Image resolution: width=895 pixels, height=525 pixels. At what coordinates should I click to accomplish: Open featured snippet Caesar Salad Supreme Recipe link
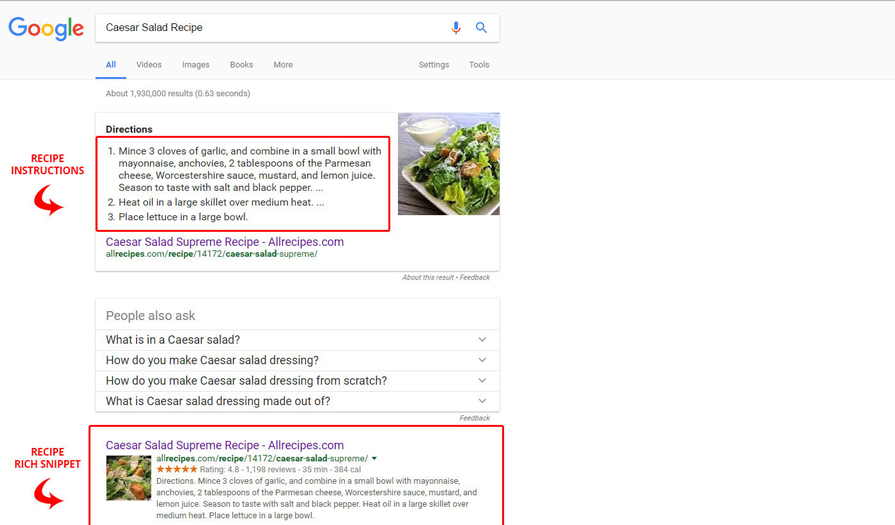[x=224, y=242]
